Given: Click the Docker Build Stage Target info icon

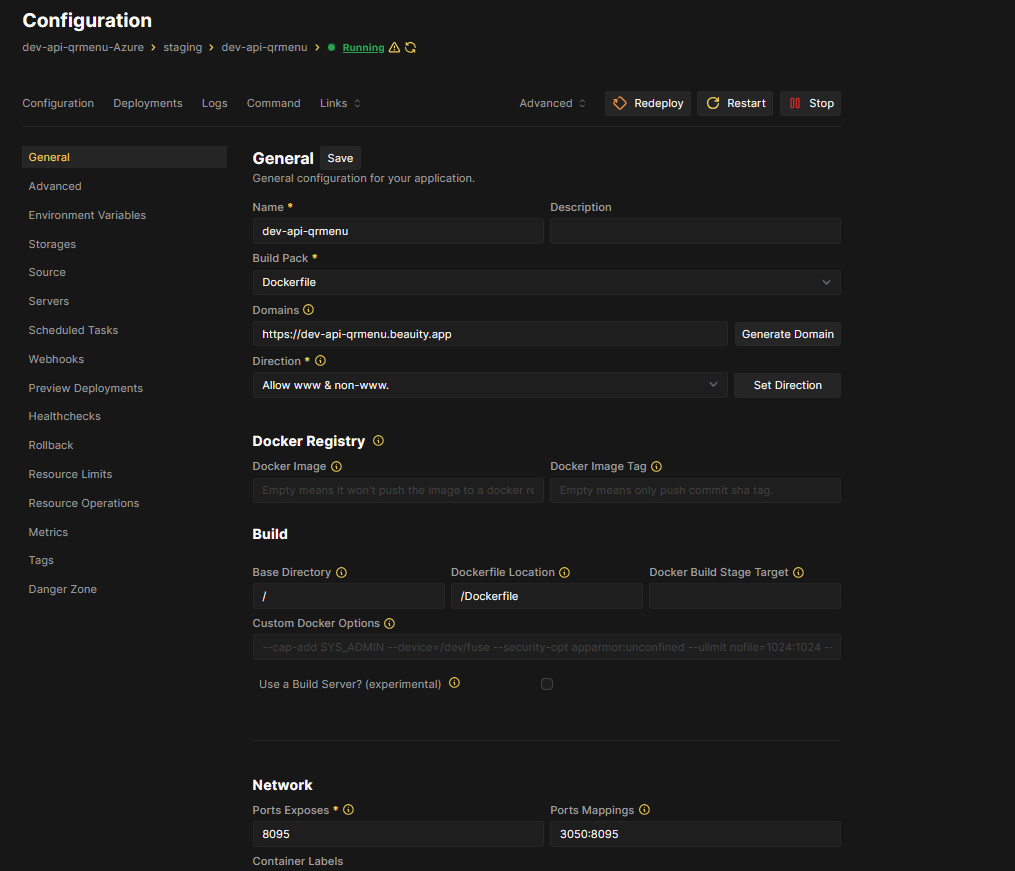Looking at the screenshot, I should click(x=799, y=573).
